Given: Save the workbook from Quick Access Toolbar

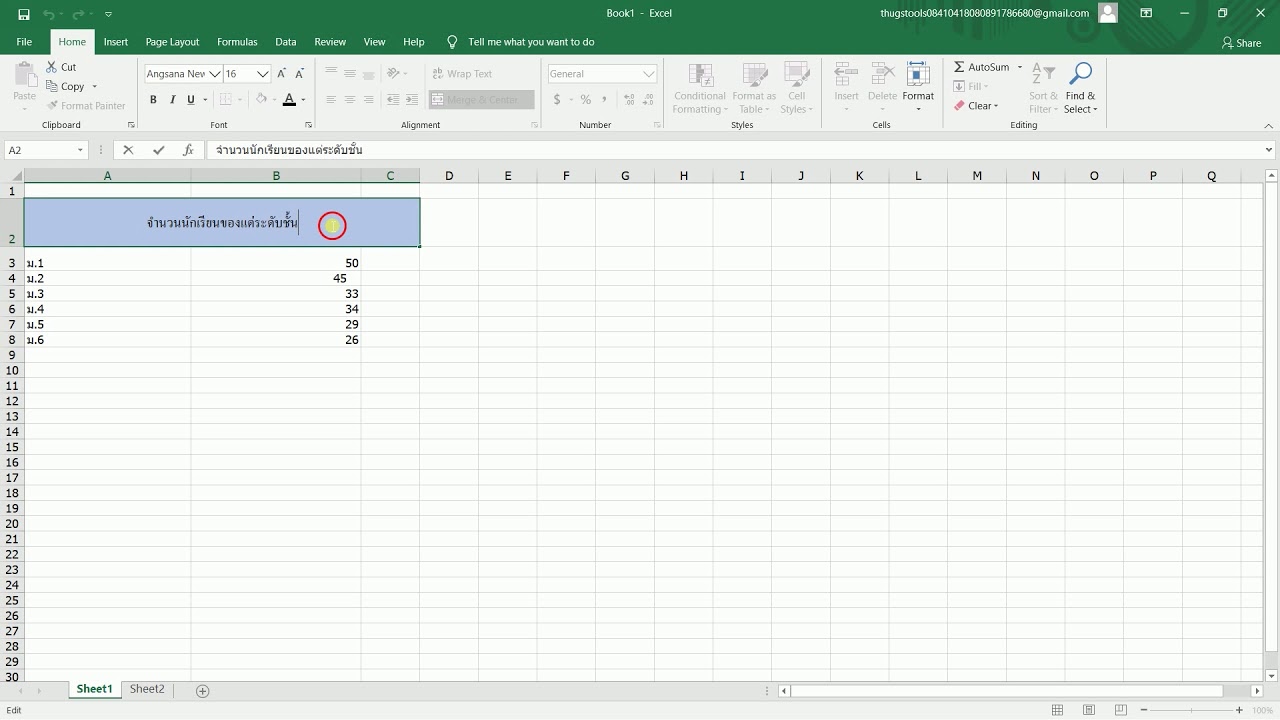Looking at the screenshot, I should point(24,14).
